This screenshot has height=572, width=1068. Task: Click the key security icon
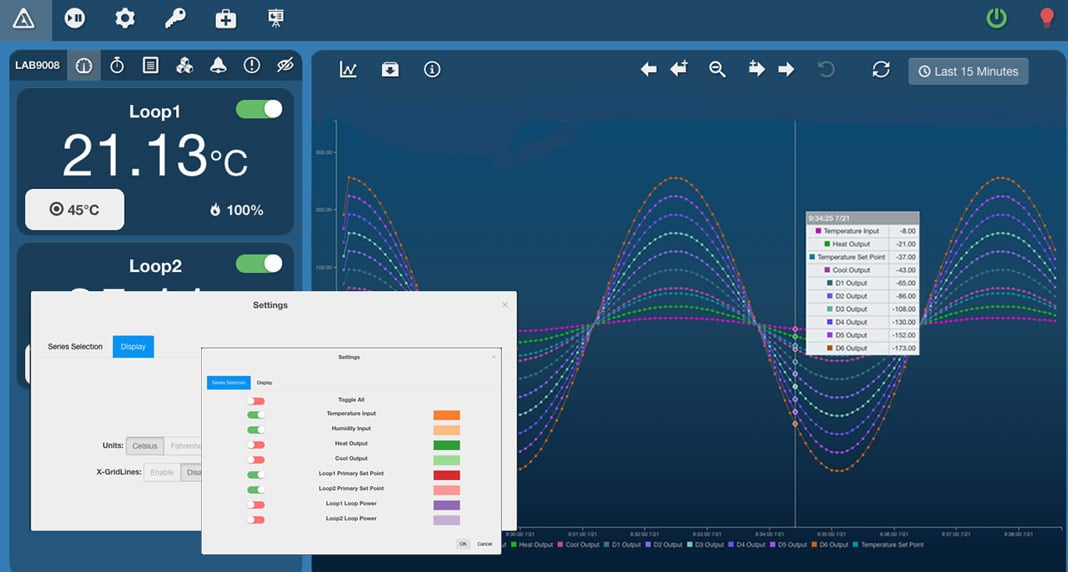coord(175,18)
